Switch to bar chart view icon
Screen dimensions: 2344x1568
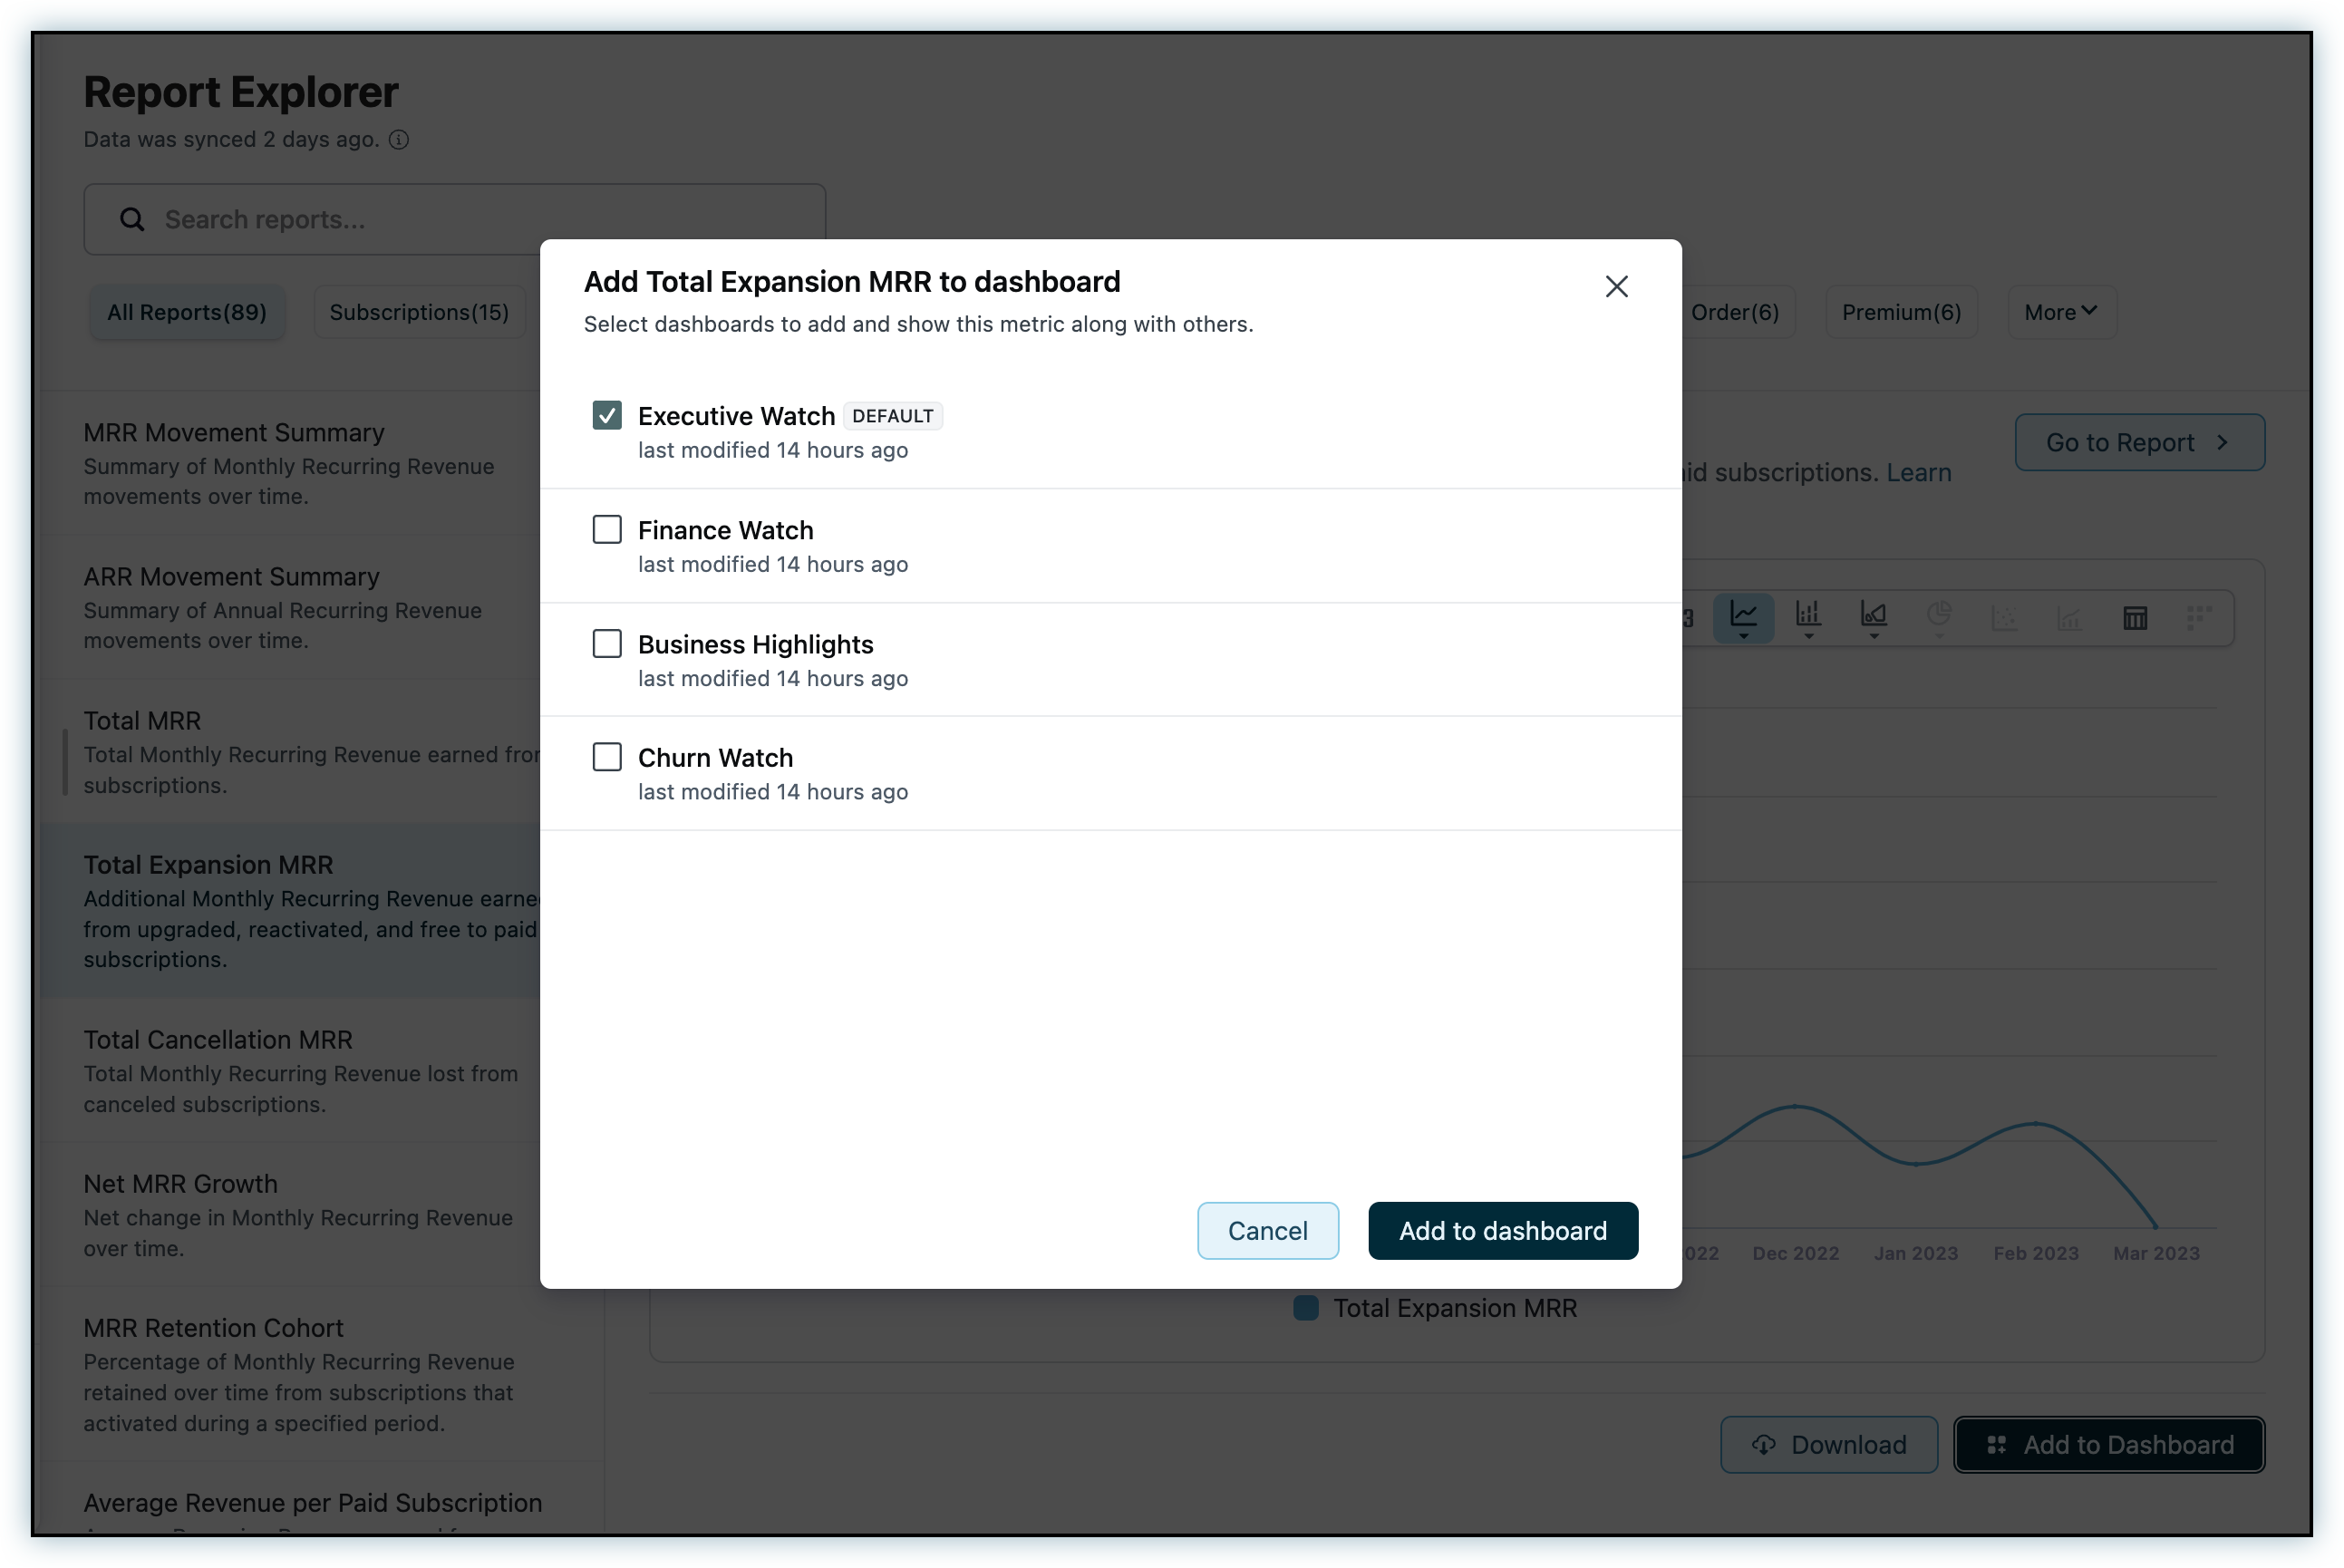pos(1808,617)
